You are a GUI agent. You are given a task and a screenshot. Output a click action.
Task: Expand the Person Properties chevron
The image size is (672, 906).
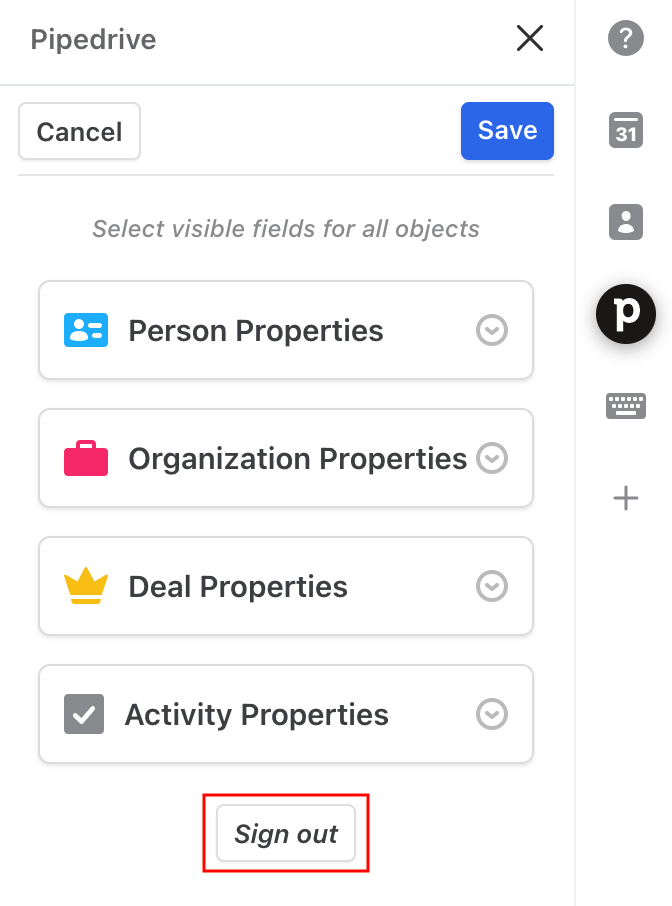(492, 331)
